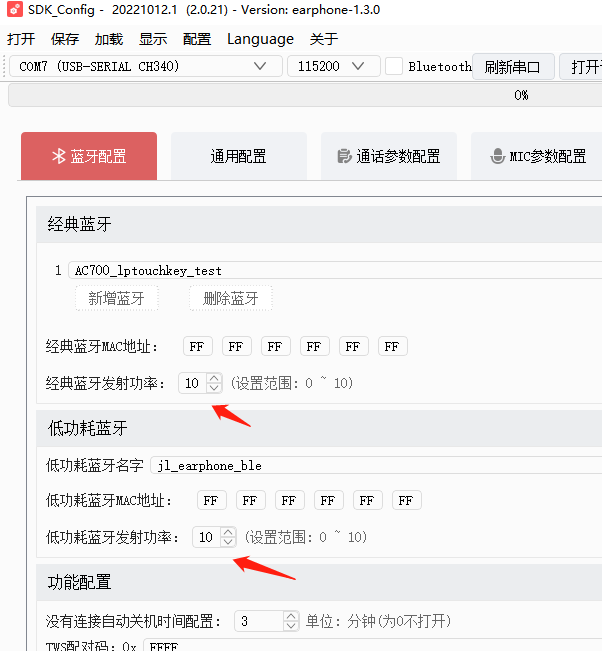Click the 低功耗蓝牙发射功率 value field
Screen dimensions: 602x651
tap(206, 537)
